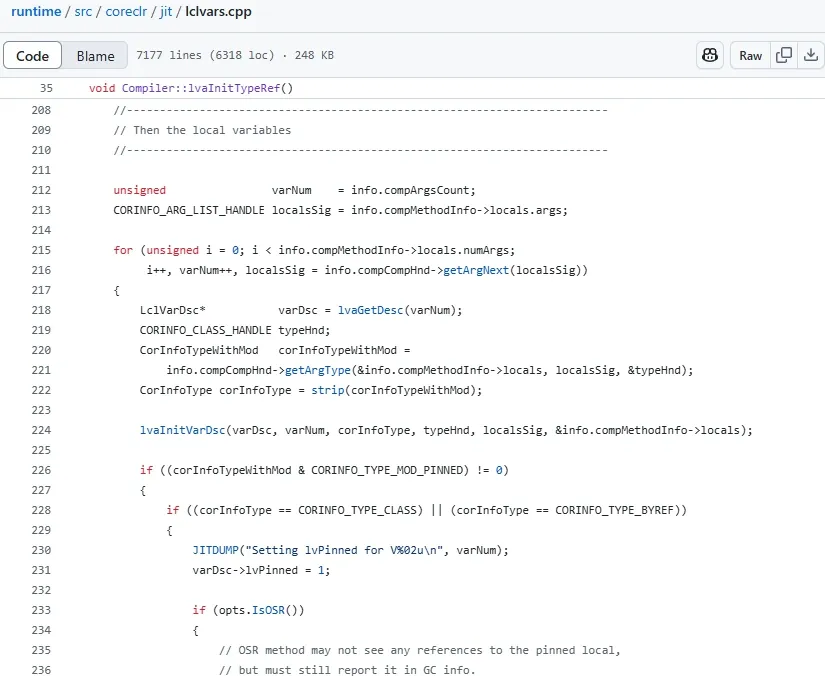This screenshot has width=825, height=676.
Task: Download raw file icon
Action: 811,55
